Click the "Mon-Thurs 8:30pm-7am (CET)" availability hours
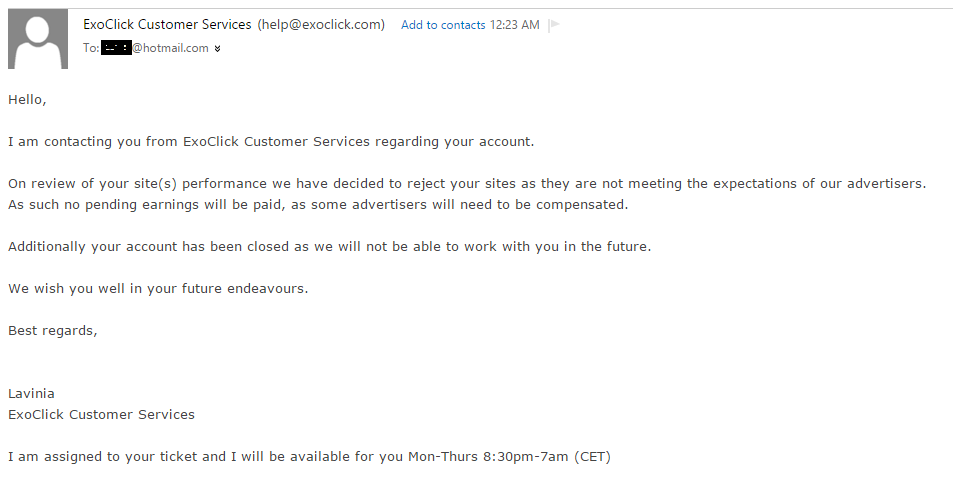 (x=509, y=457)
